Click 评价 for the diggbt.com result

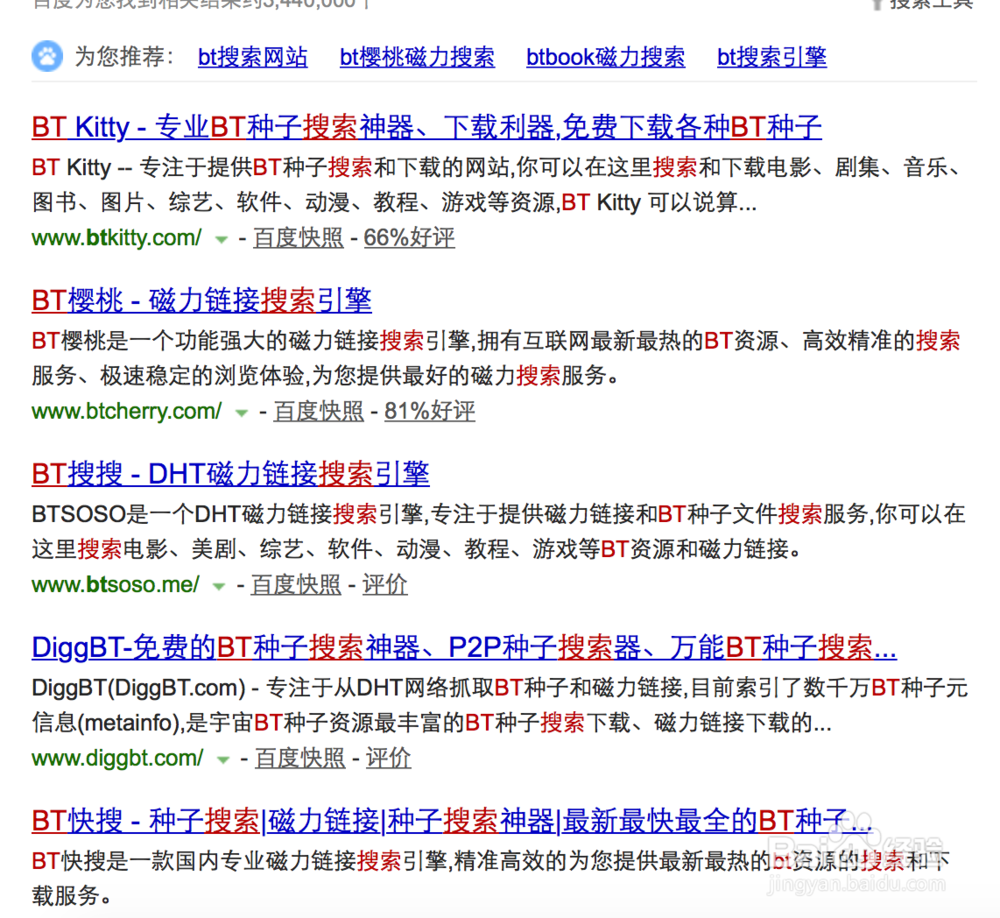tap(388, 759)
